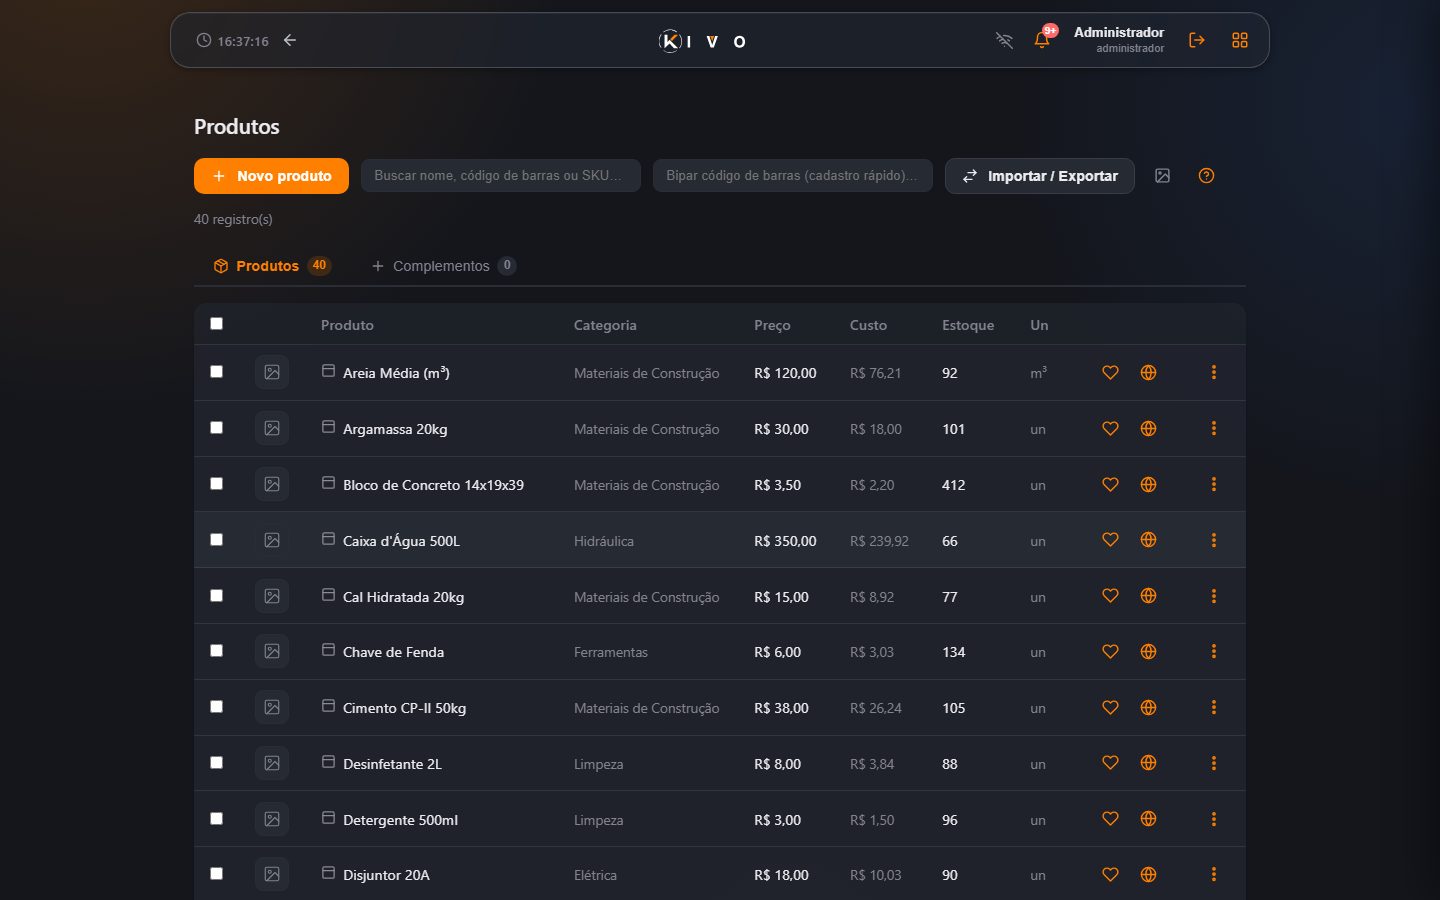Favorite Caixa d'Água 500L with the heart
The height and width of the screenshot is (900, 1440).
click(x=1110, y=540)
